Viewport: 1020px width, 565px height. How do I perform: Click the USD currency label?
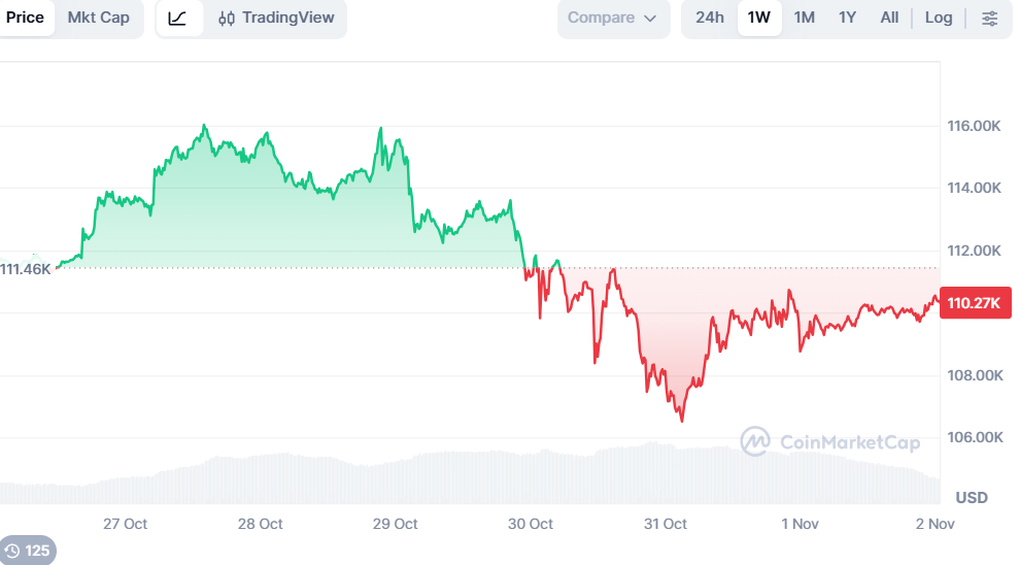971,498
